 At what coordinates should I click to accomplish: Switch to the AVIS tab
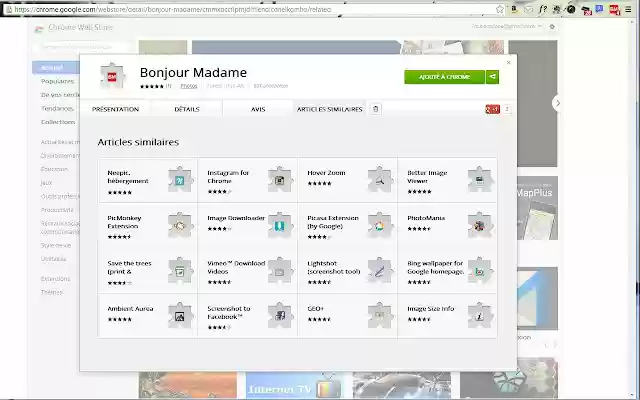tap(258, 109)
